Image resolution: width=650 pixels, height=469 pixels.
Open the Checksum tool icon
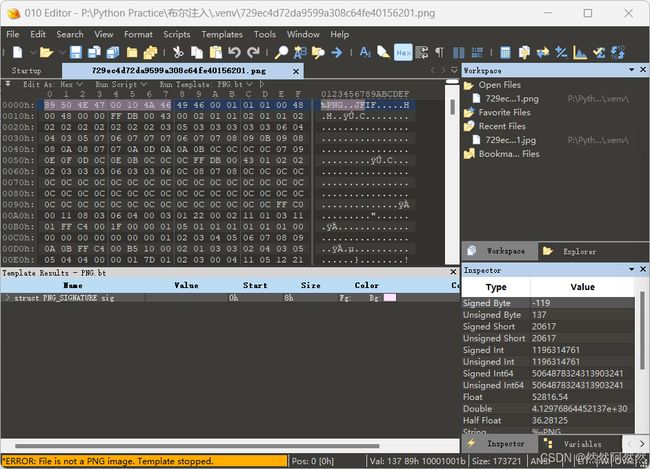(599, 52)
